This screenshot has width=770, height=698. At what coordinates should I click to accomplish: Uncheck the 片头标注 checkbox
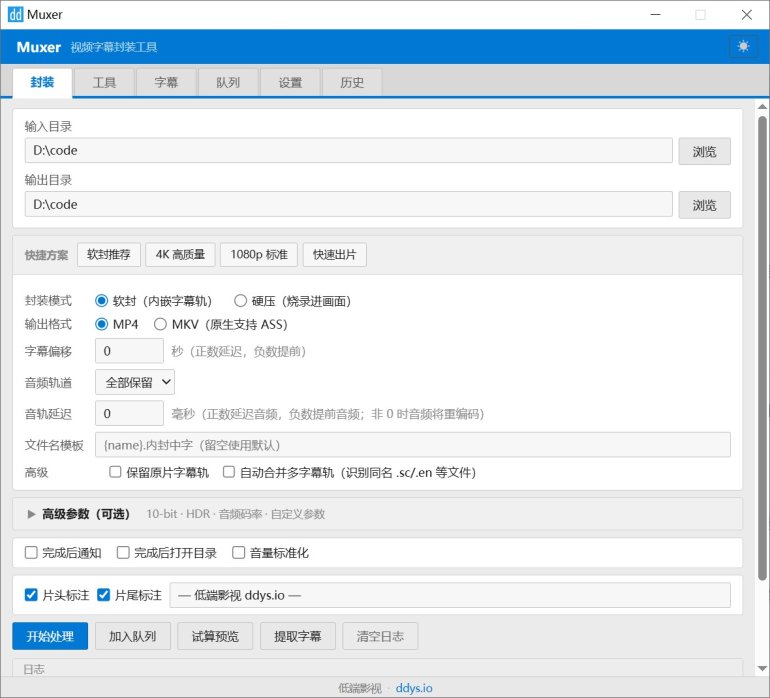tap(31, 595)
